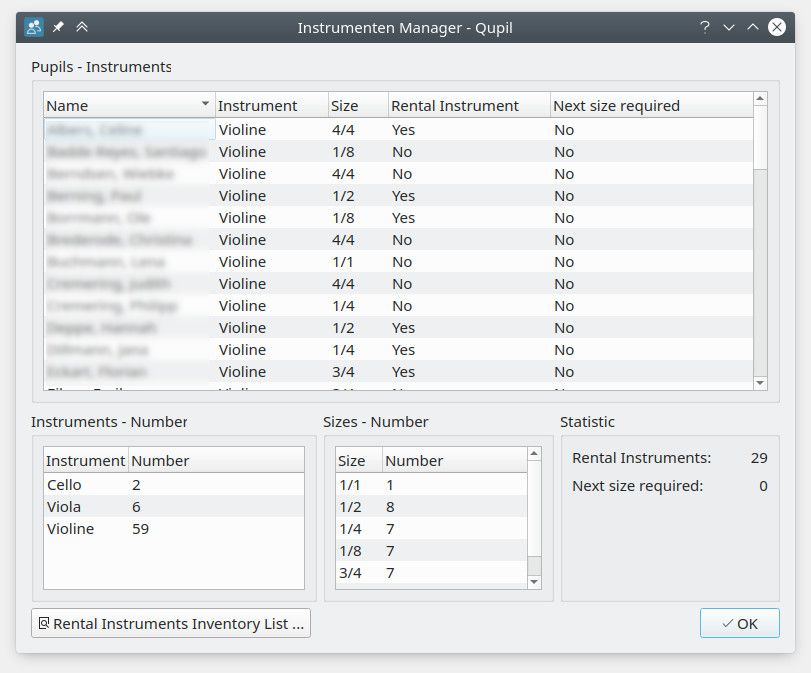Maximize the window with the up chevron
The width and height of the screenshot is (811, 673).
pyautogui.click(x=753, y=27)
